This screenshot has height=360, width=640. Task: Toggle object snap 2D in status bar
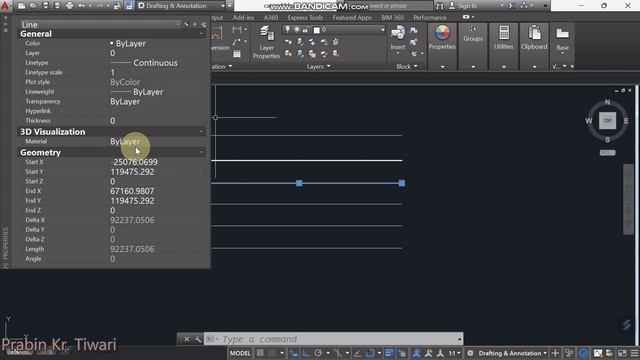pyautogui.click(x=370, y=353)
